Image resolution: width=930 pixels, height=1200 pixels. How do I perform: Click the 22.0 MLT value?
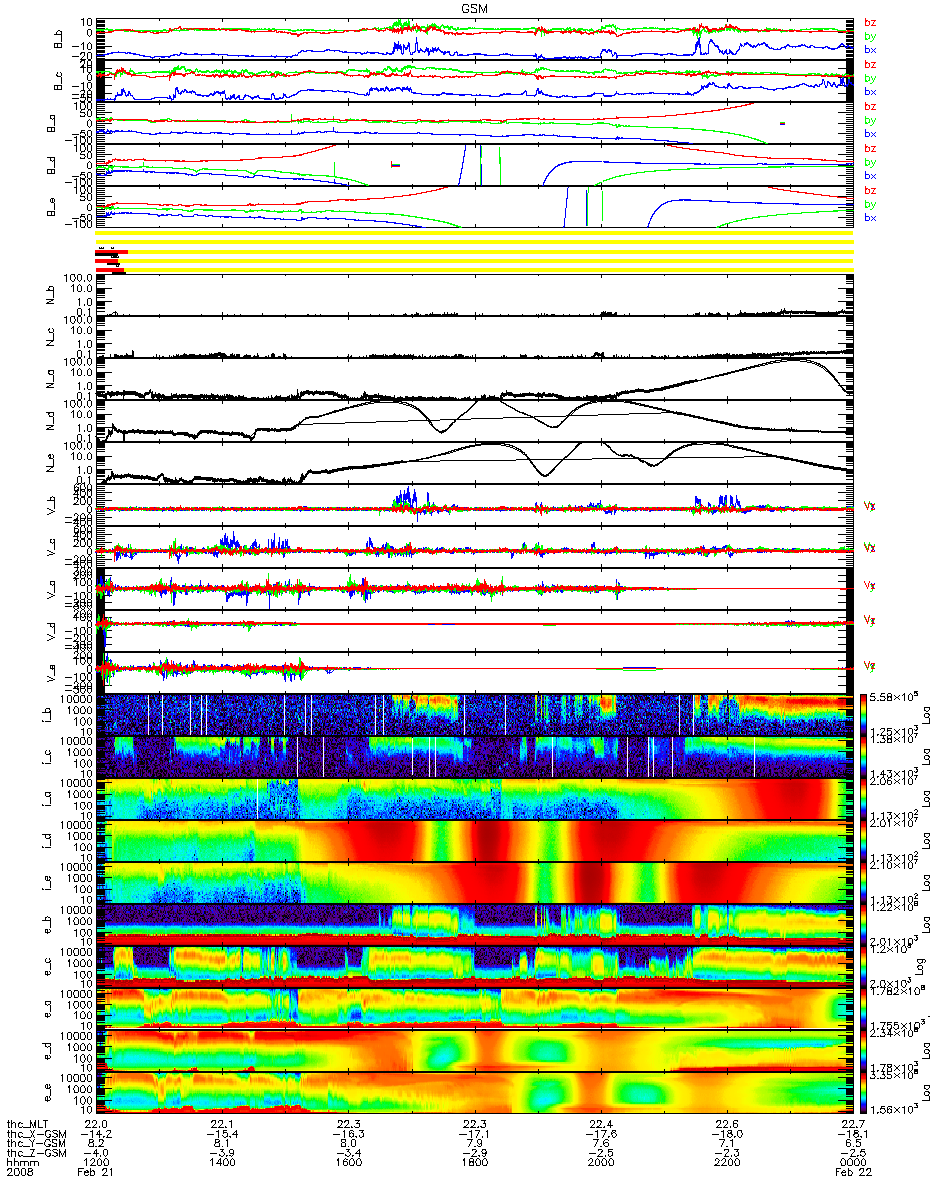(x=96, y=1124)
